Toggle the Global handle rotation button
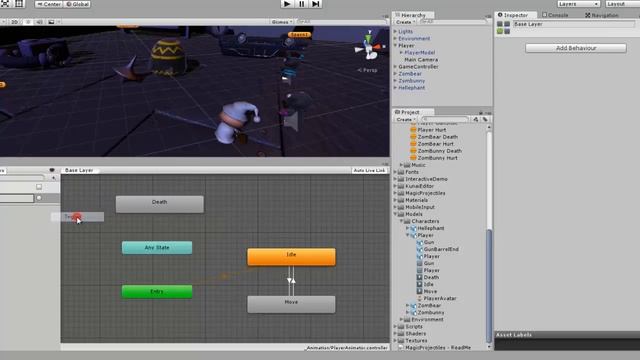 tap(77, 4)
